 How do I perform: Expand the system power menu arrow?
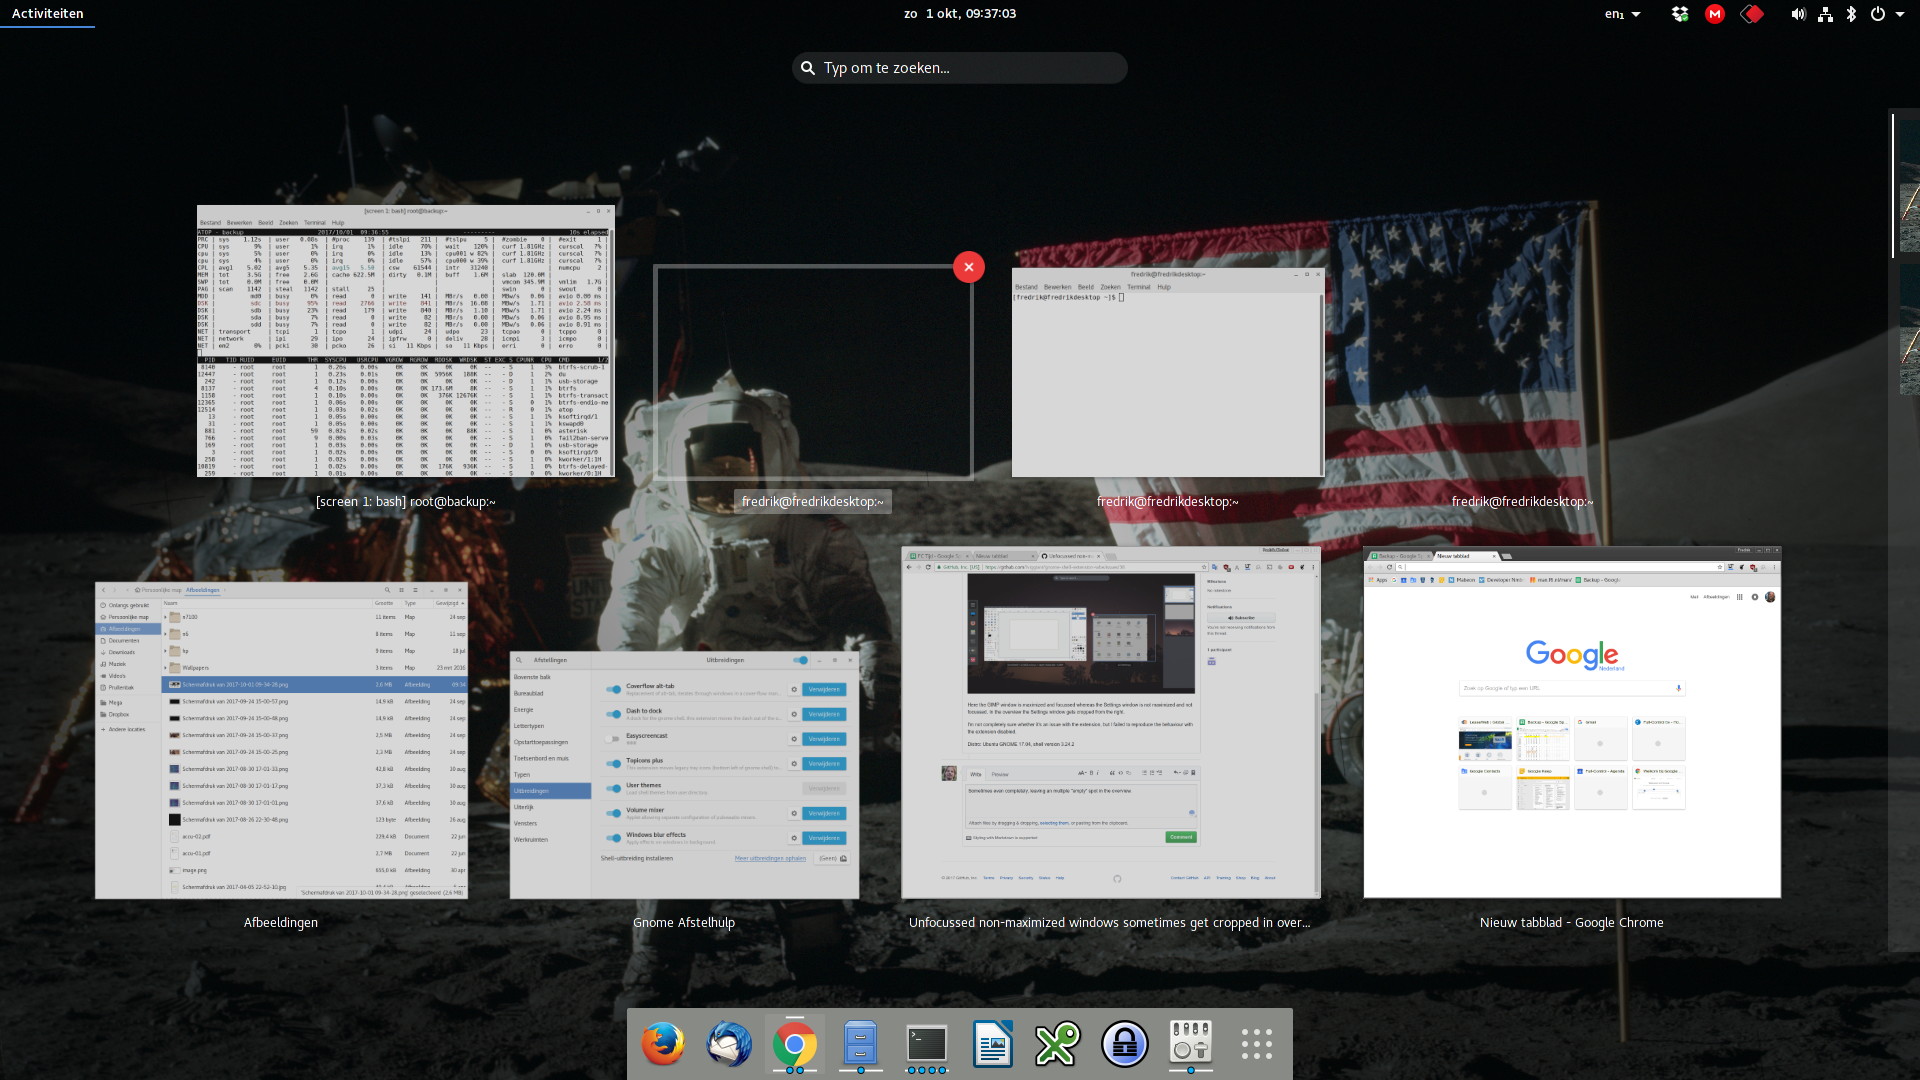click(1900, 14)
